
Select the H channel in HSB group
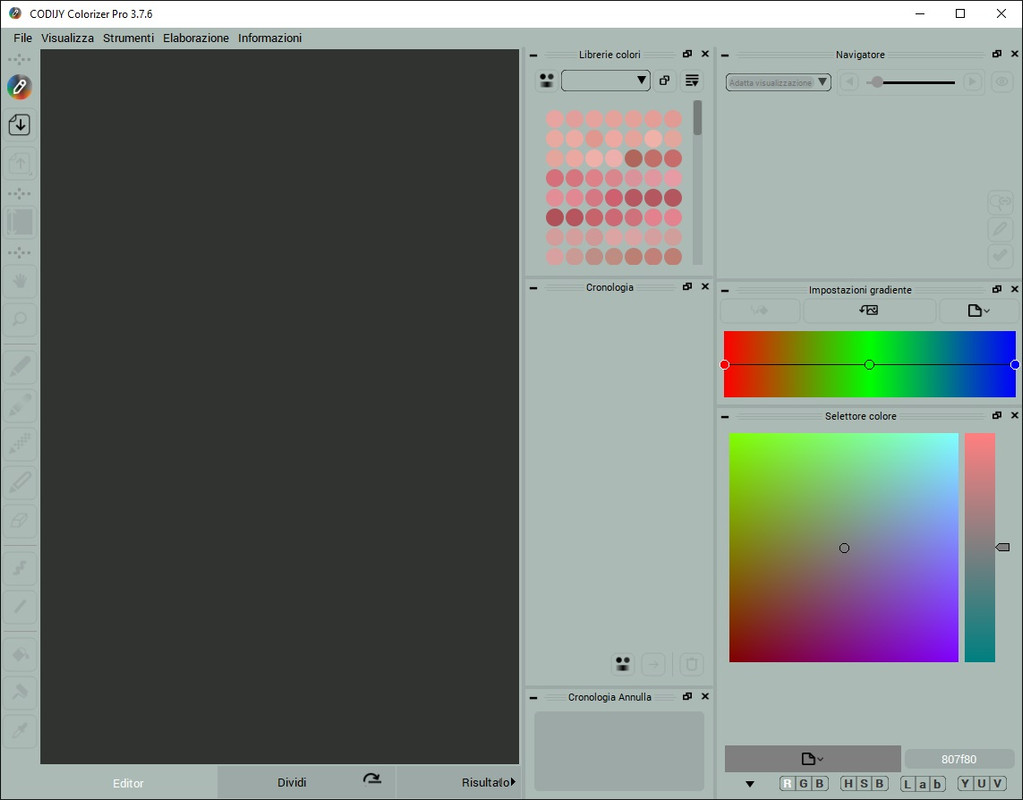847,784
